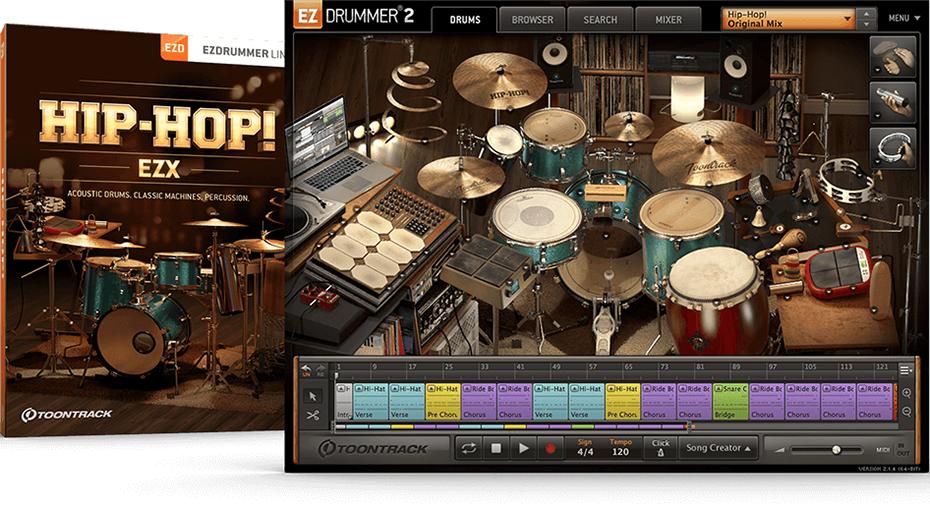This screenshot has height=508, width=930.
Task: Switch to the Browser tab
Action: [x=532, y=19]
